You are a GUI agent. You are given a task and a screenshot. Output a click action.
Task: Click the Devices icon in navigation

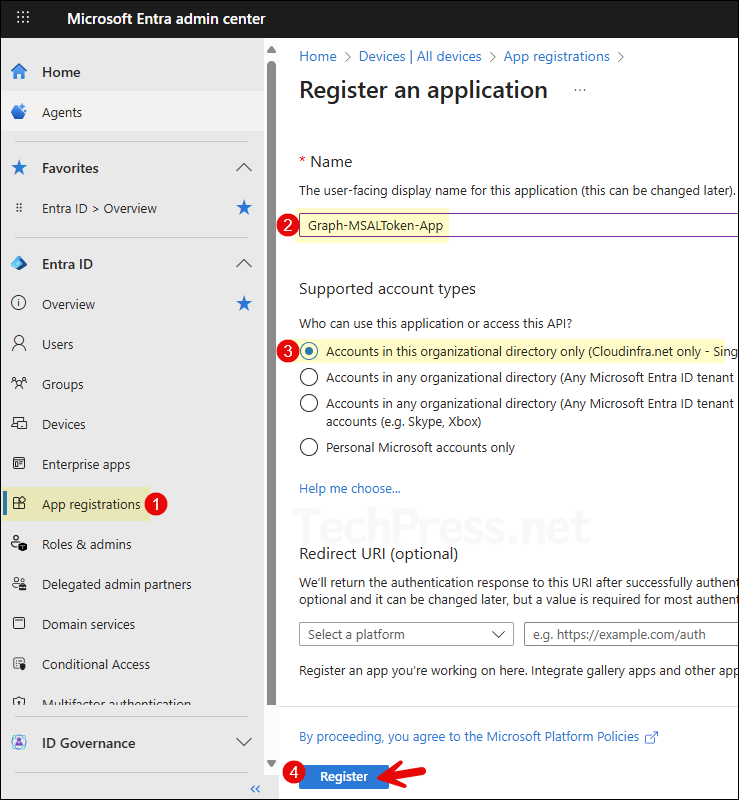tap(19, 424)
